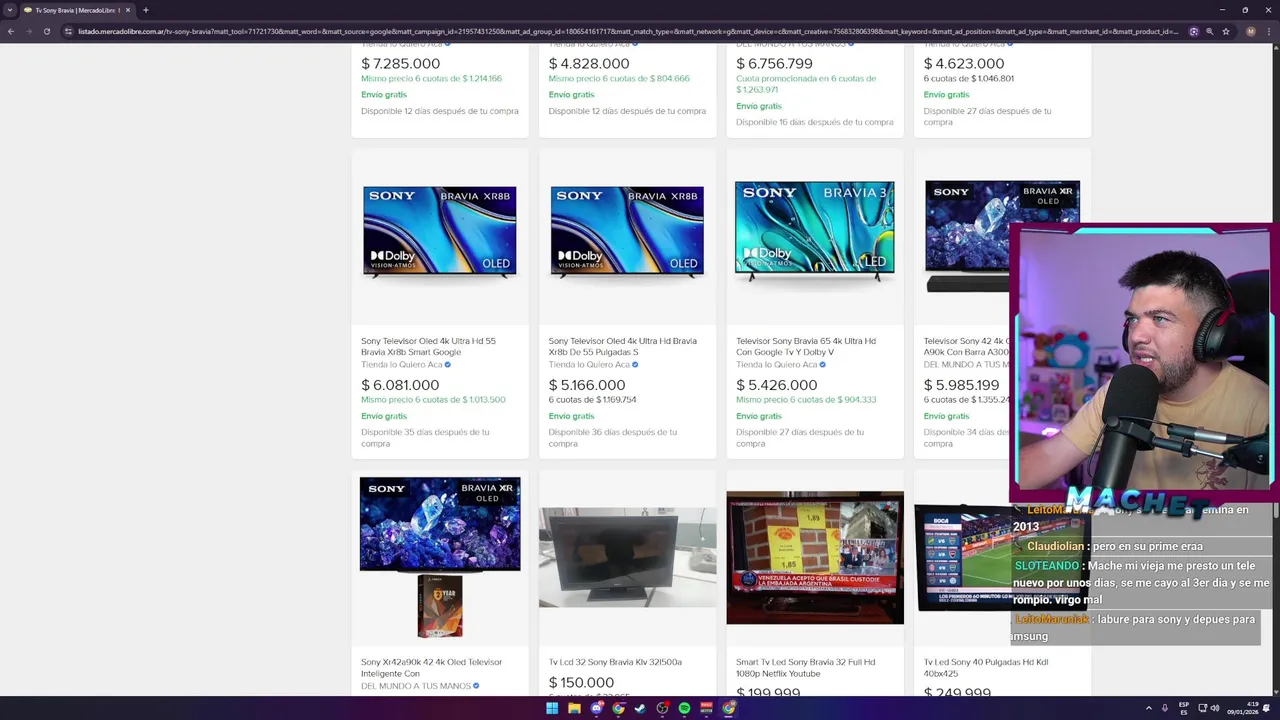Screen dimensions: 1280x720
Task: Click the $ 6.081.000 price
Action: (400, 385)
